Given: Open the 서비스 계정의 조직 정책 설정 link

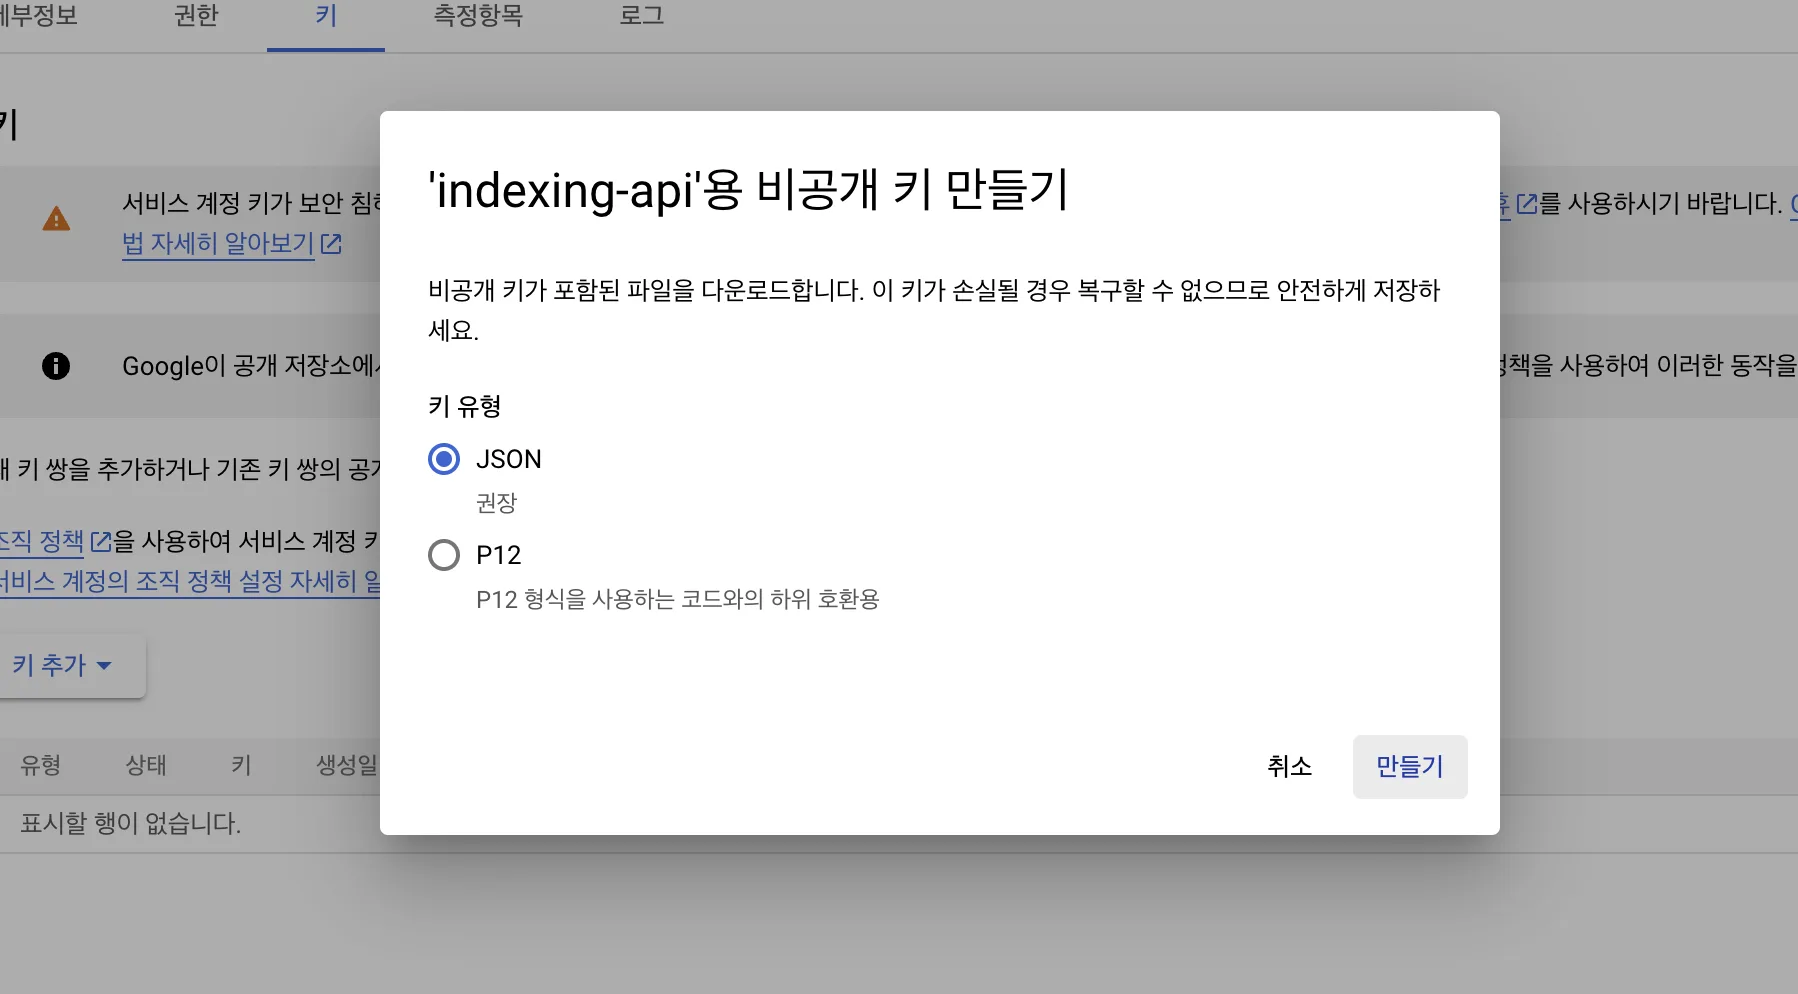Looking at the screenshot, I should point(190,582).
